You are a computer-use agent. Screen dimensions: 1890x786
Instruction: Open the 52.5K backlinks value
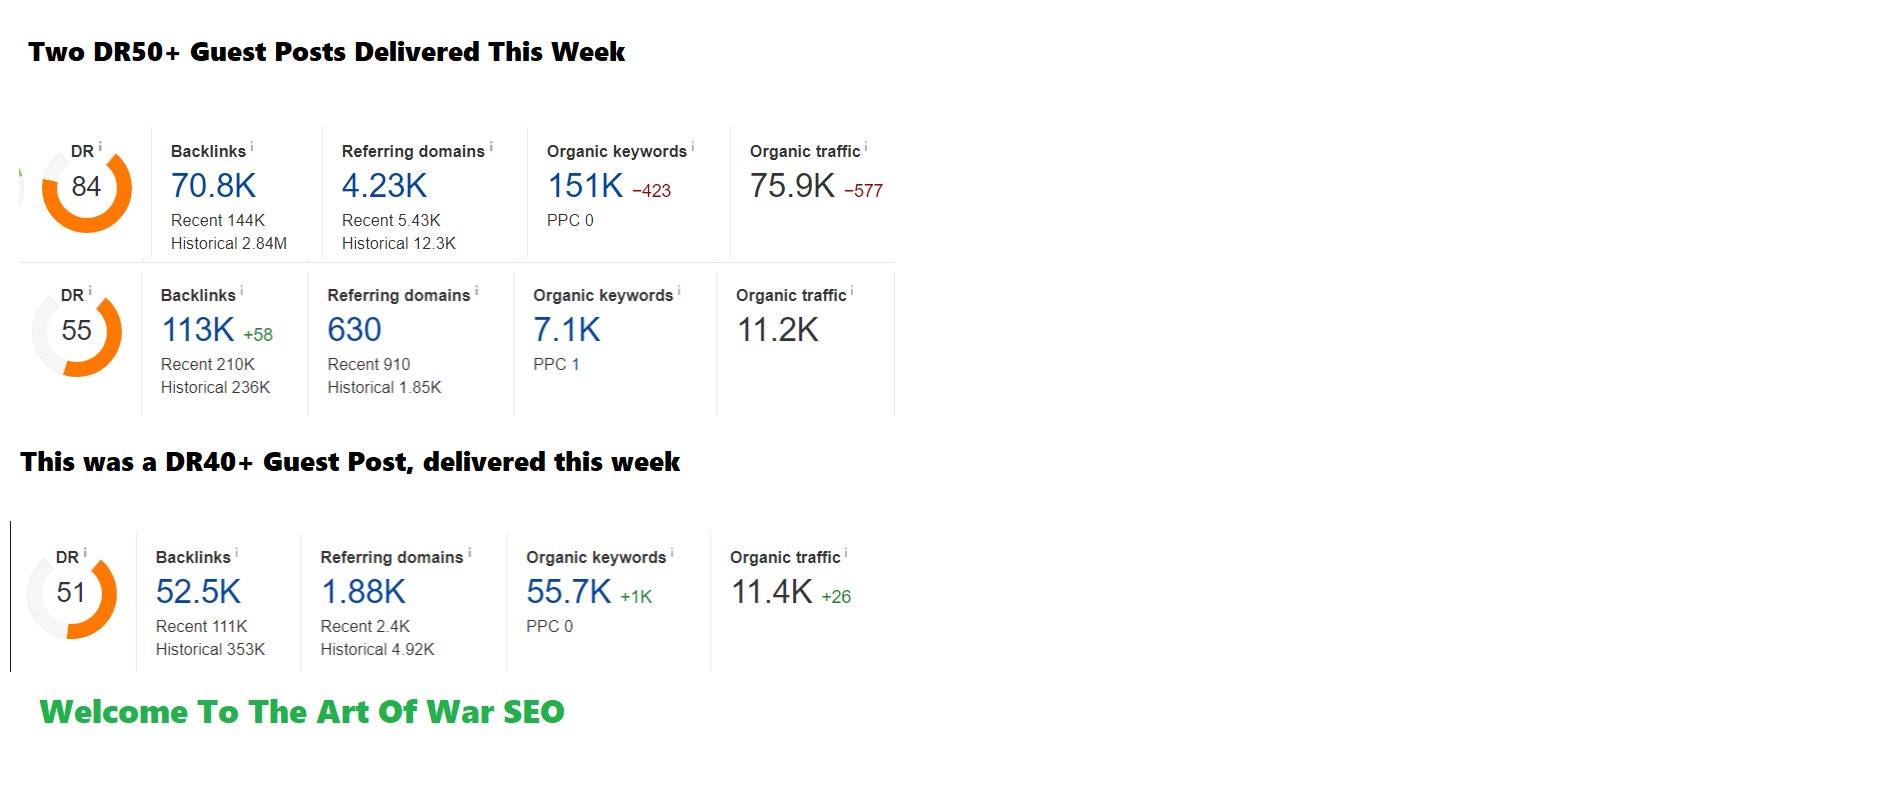click(x=198, y=592)
